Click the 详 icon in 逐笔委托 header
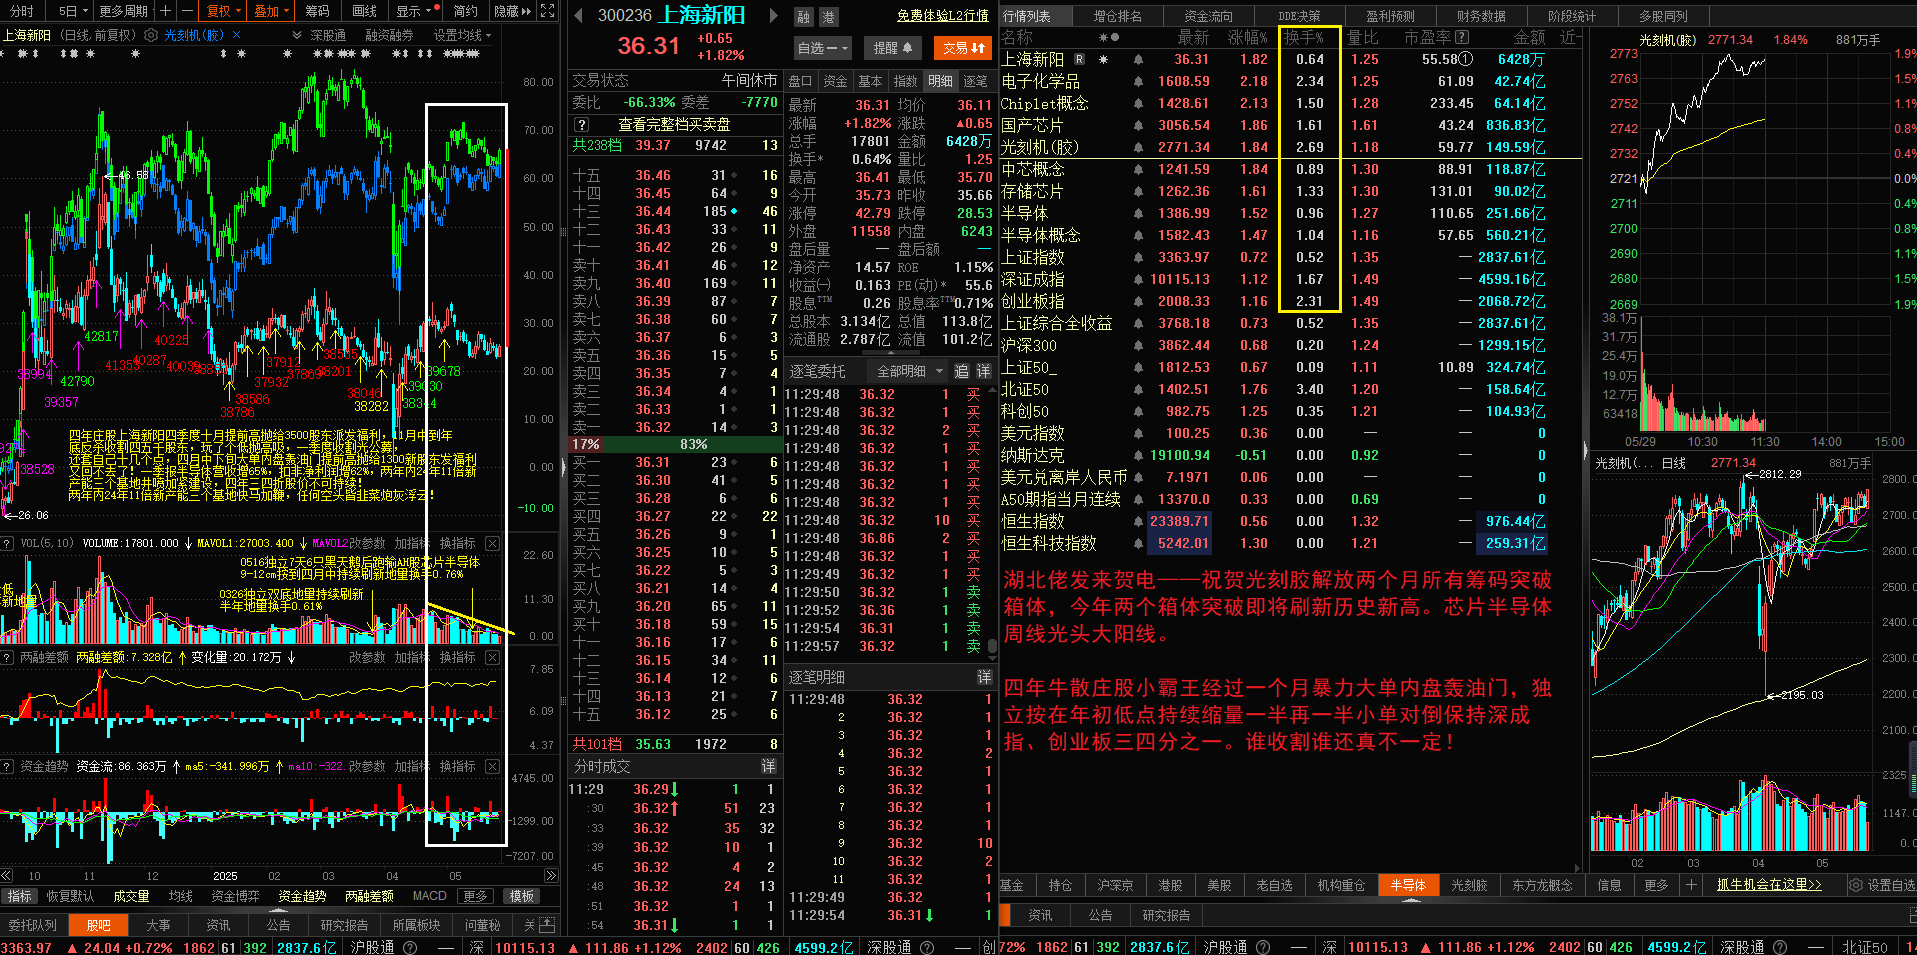This screenshot has width=1917, height=955. tap(983, 371)
